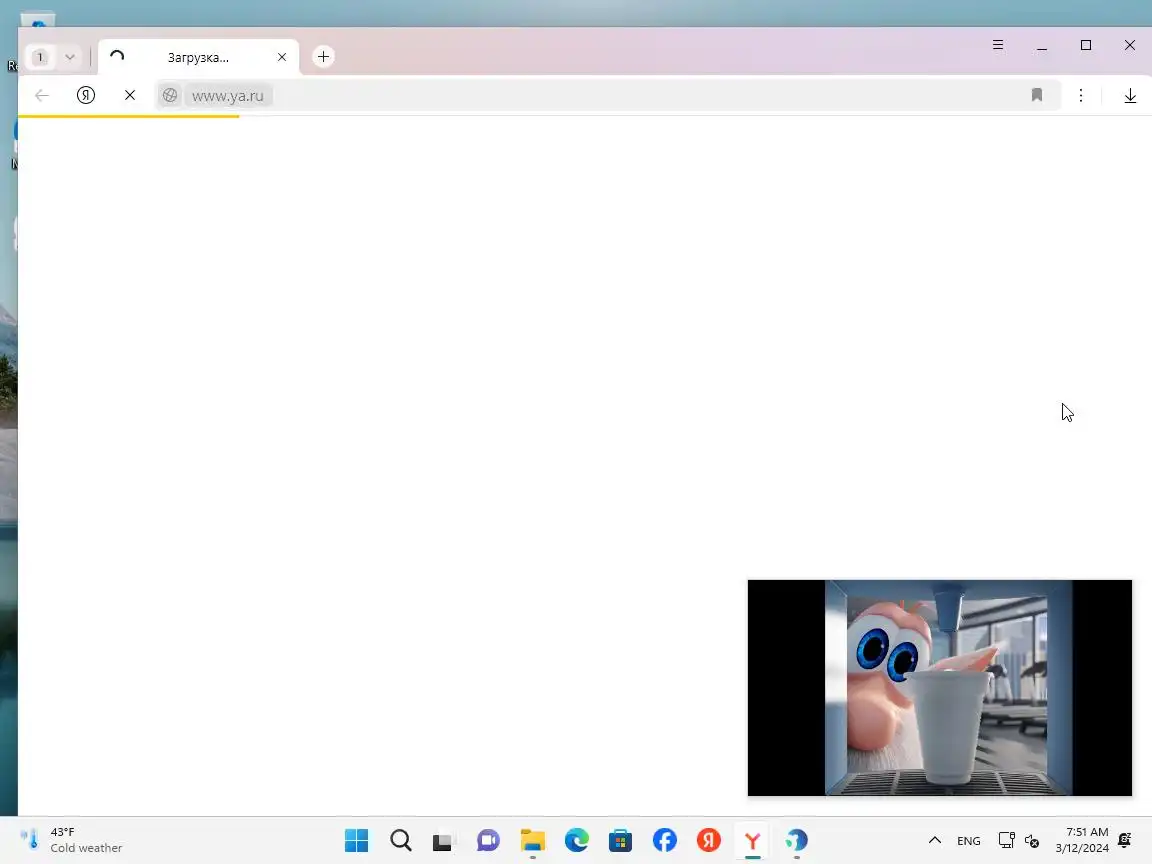Click the picture-in-picture cartoon video

point(940,688)
